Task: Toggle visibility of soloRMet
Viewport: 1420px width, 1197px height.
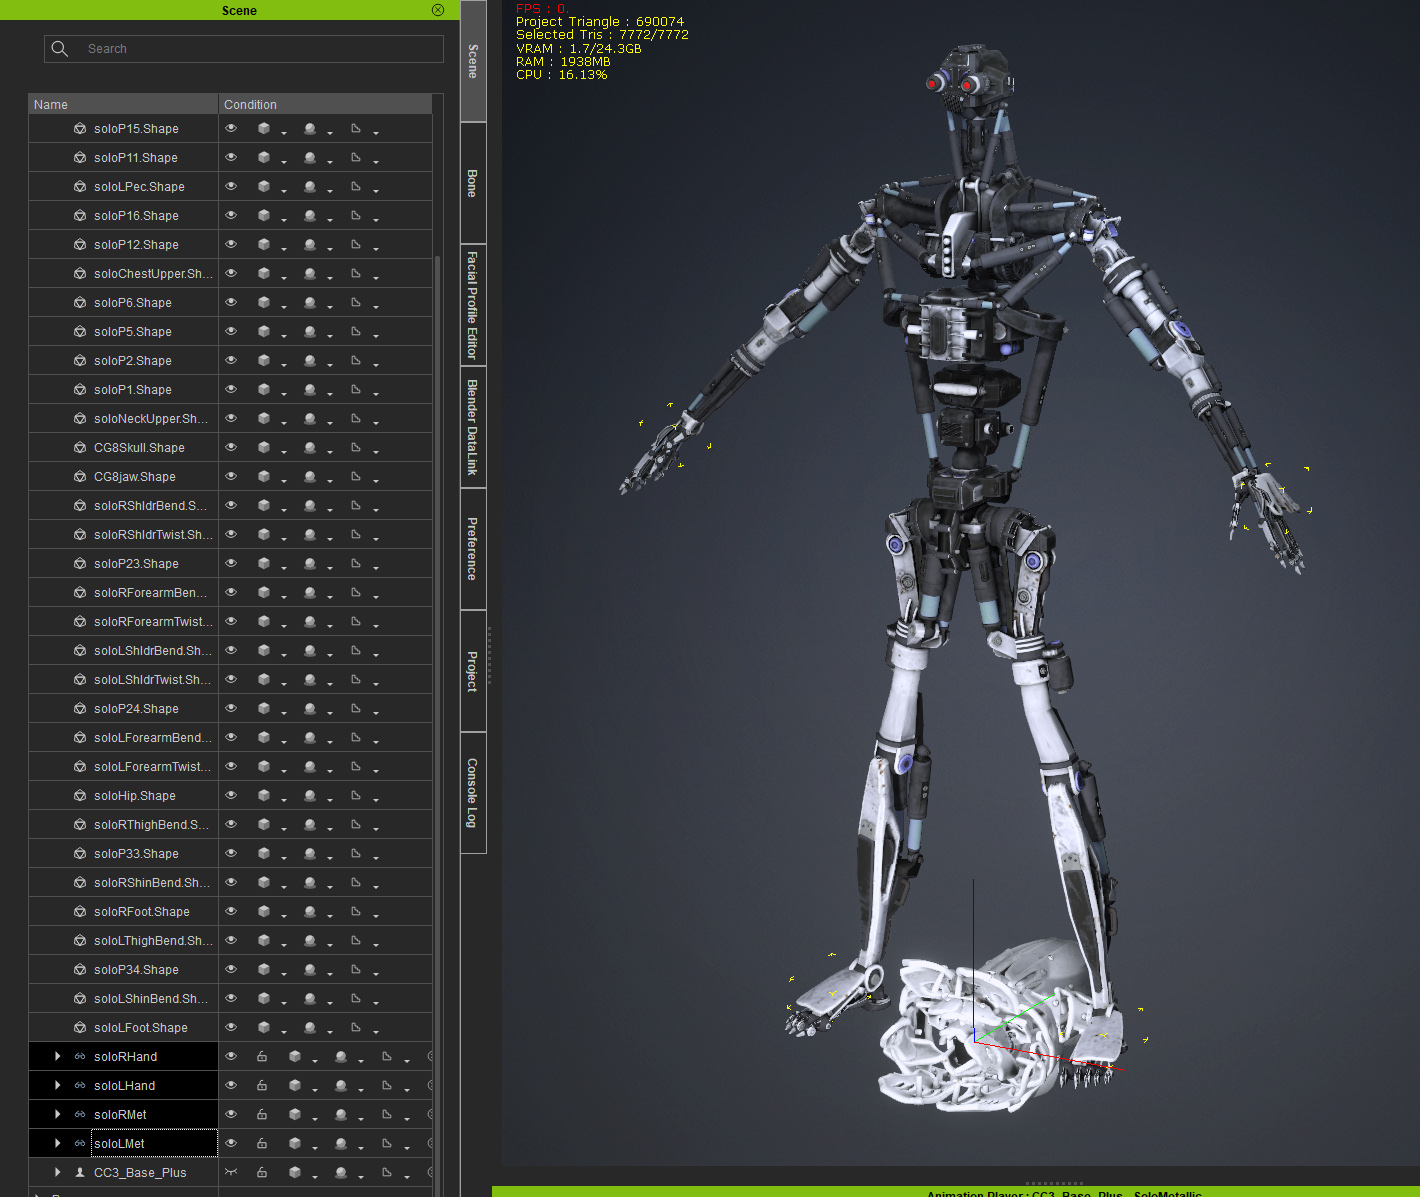Action: coord(231,1115)
